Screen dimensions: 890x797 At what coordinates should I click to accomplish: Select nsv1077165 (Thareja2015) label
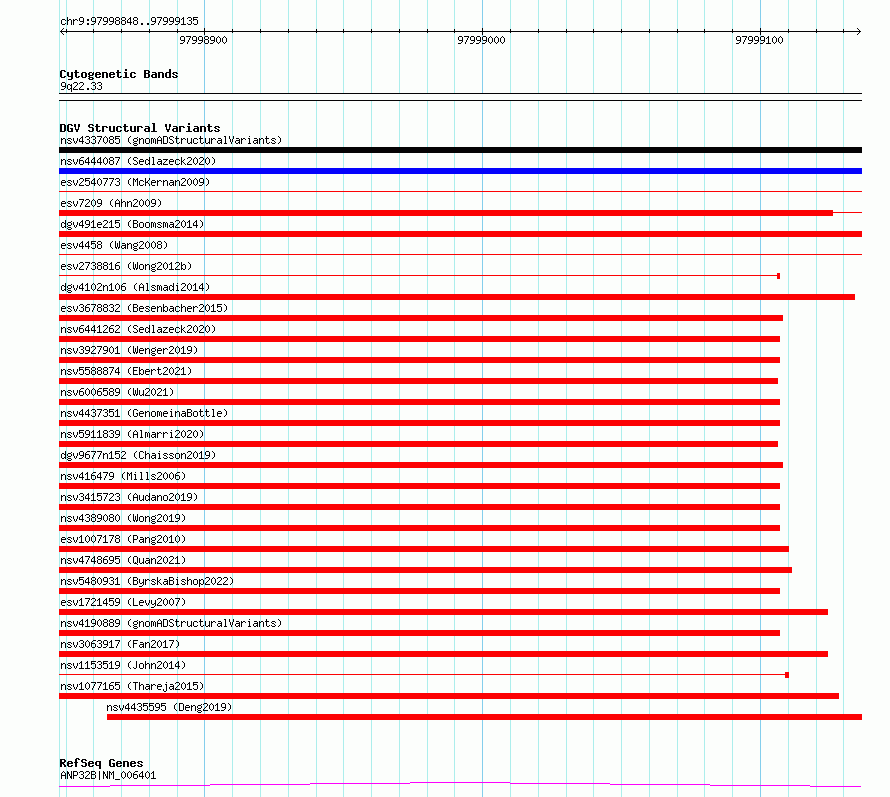132,686
